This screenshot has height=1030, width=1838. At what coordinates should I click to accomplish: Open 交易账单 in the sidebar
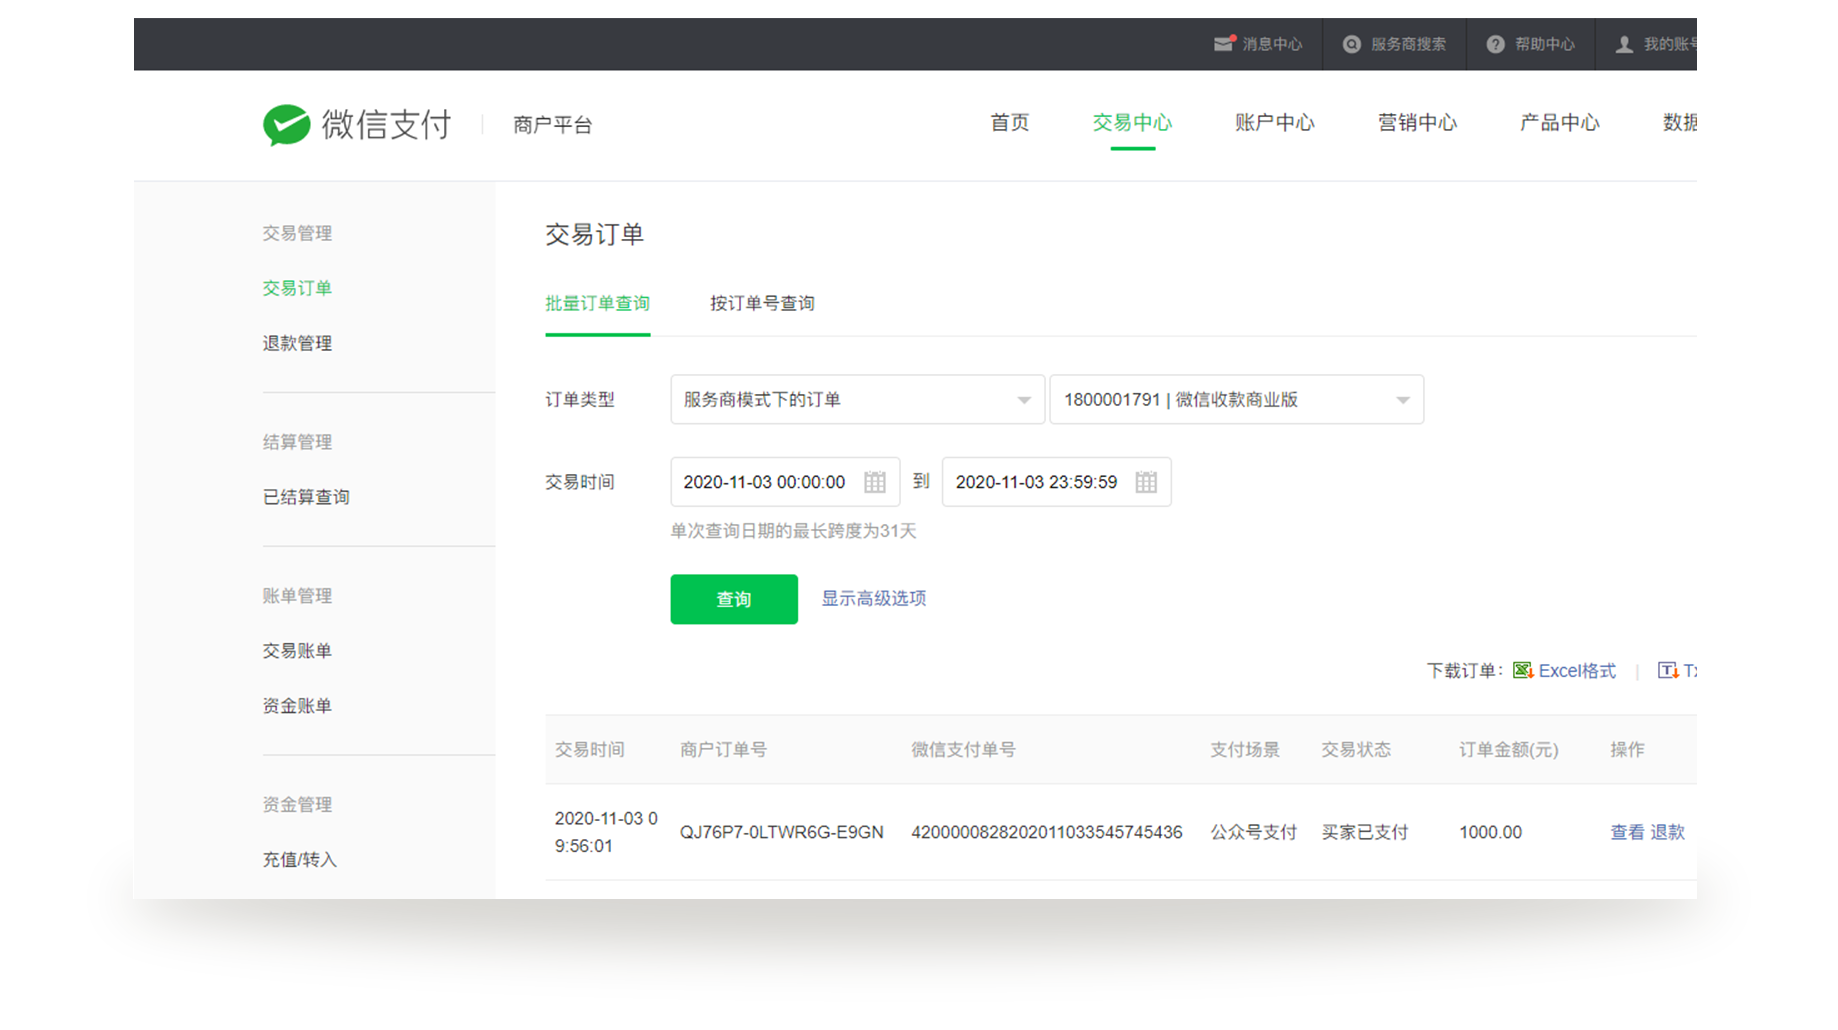pyautogui.click(x=297, y=651)
